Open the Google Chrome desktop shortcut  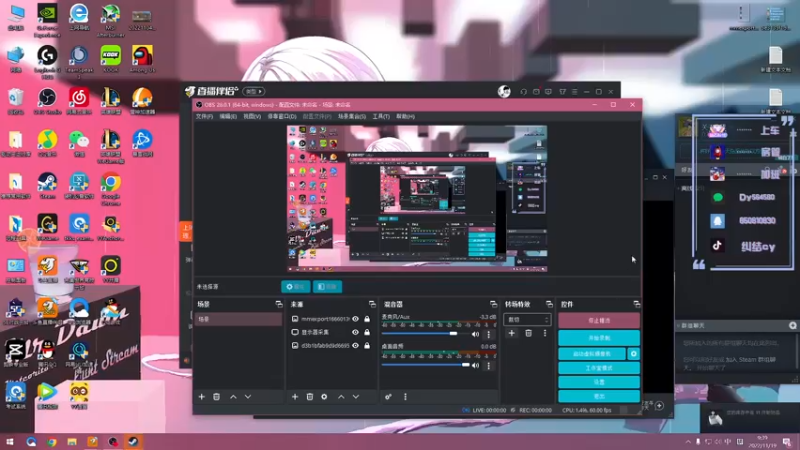[x=111, y=188]
